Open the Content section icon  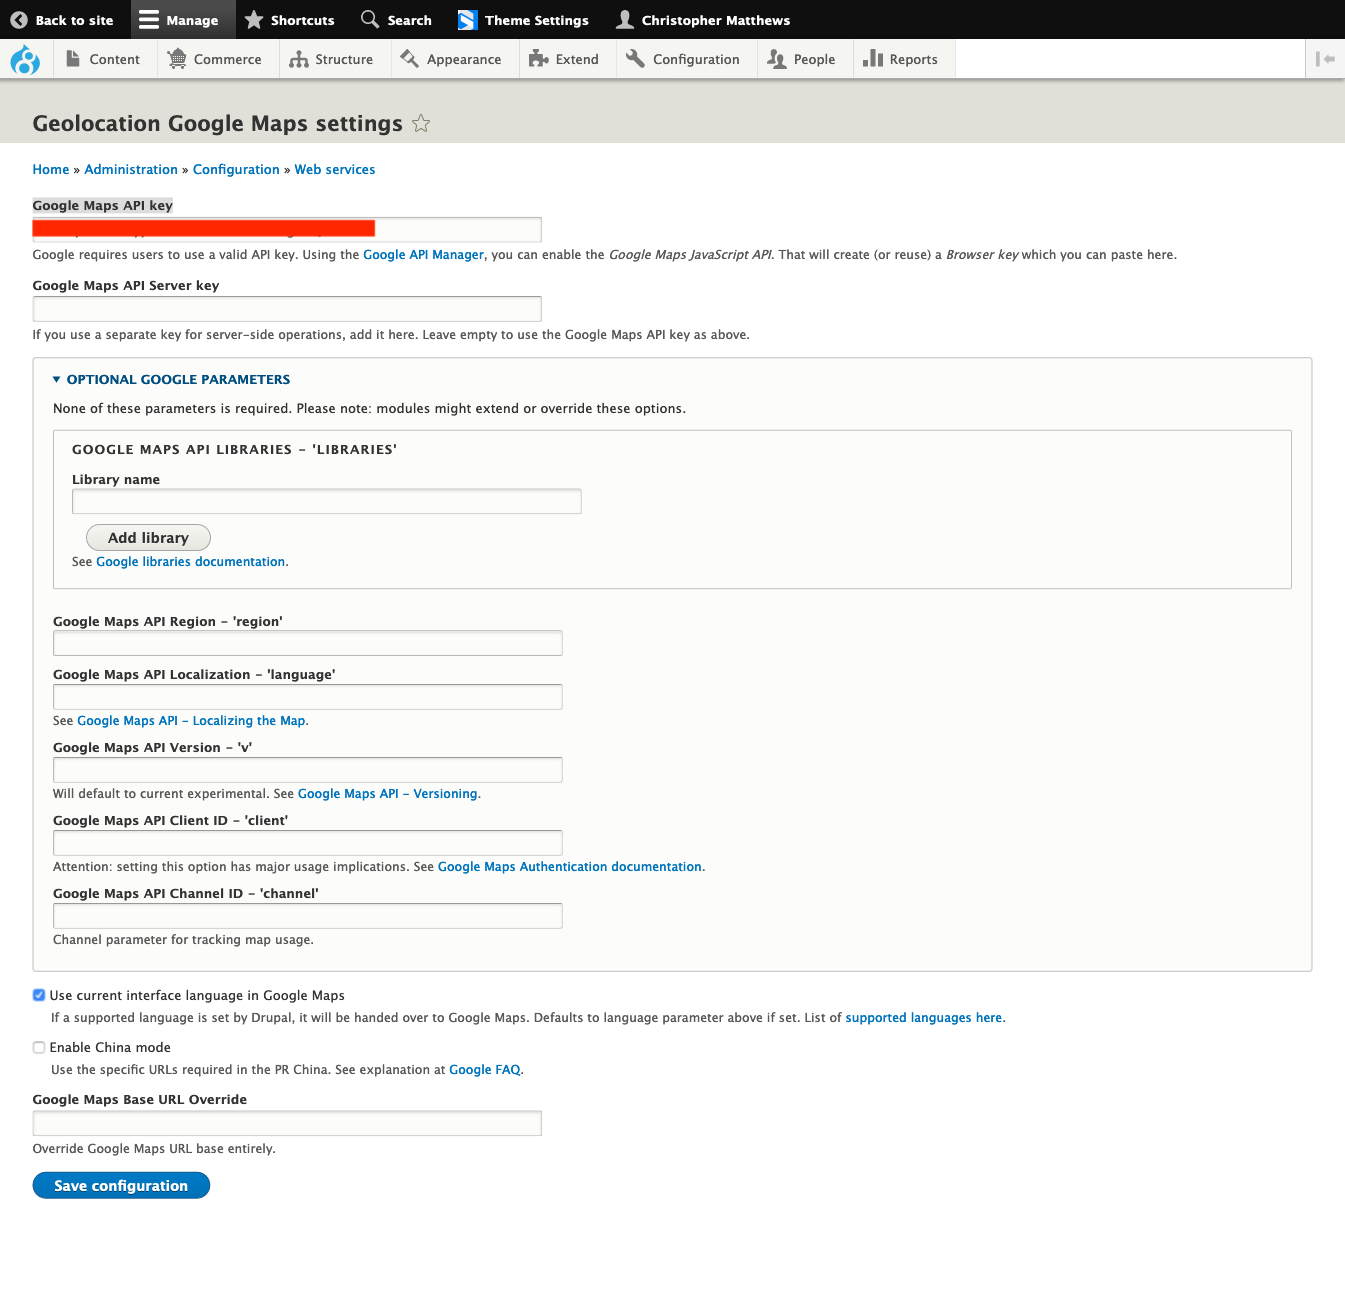point(74,59)
